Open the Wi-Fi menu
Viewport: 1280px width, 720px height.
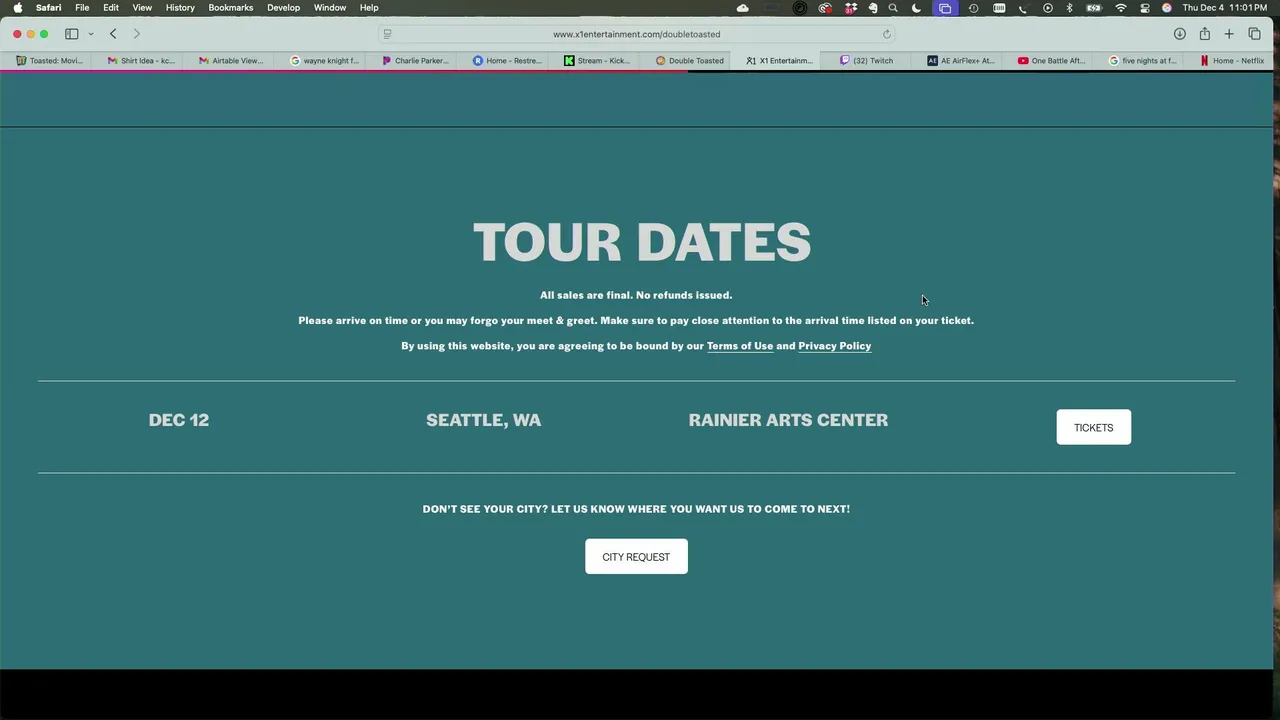pyautogui.click(x=1121, y=8)
